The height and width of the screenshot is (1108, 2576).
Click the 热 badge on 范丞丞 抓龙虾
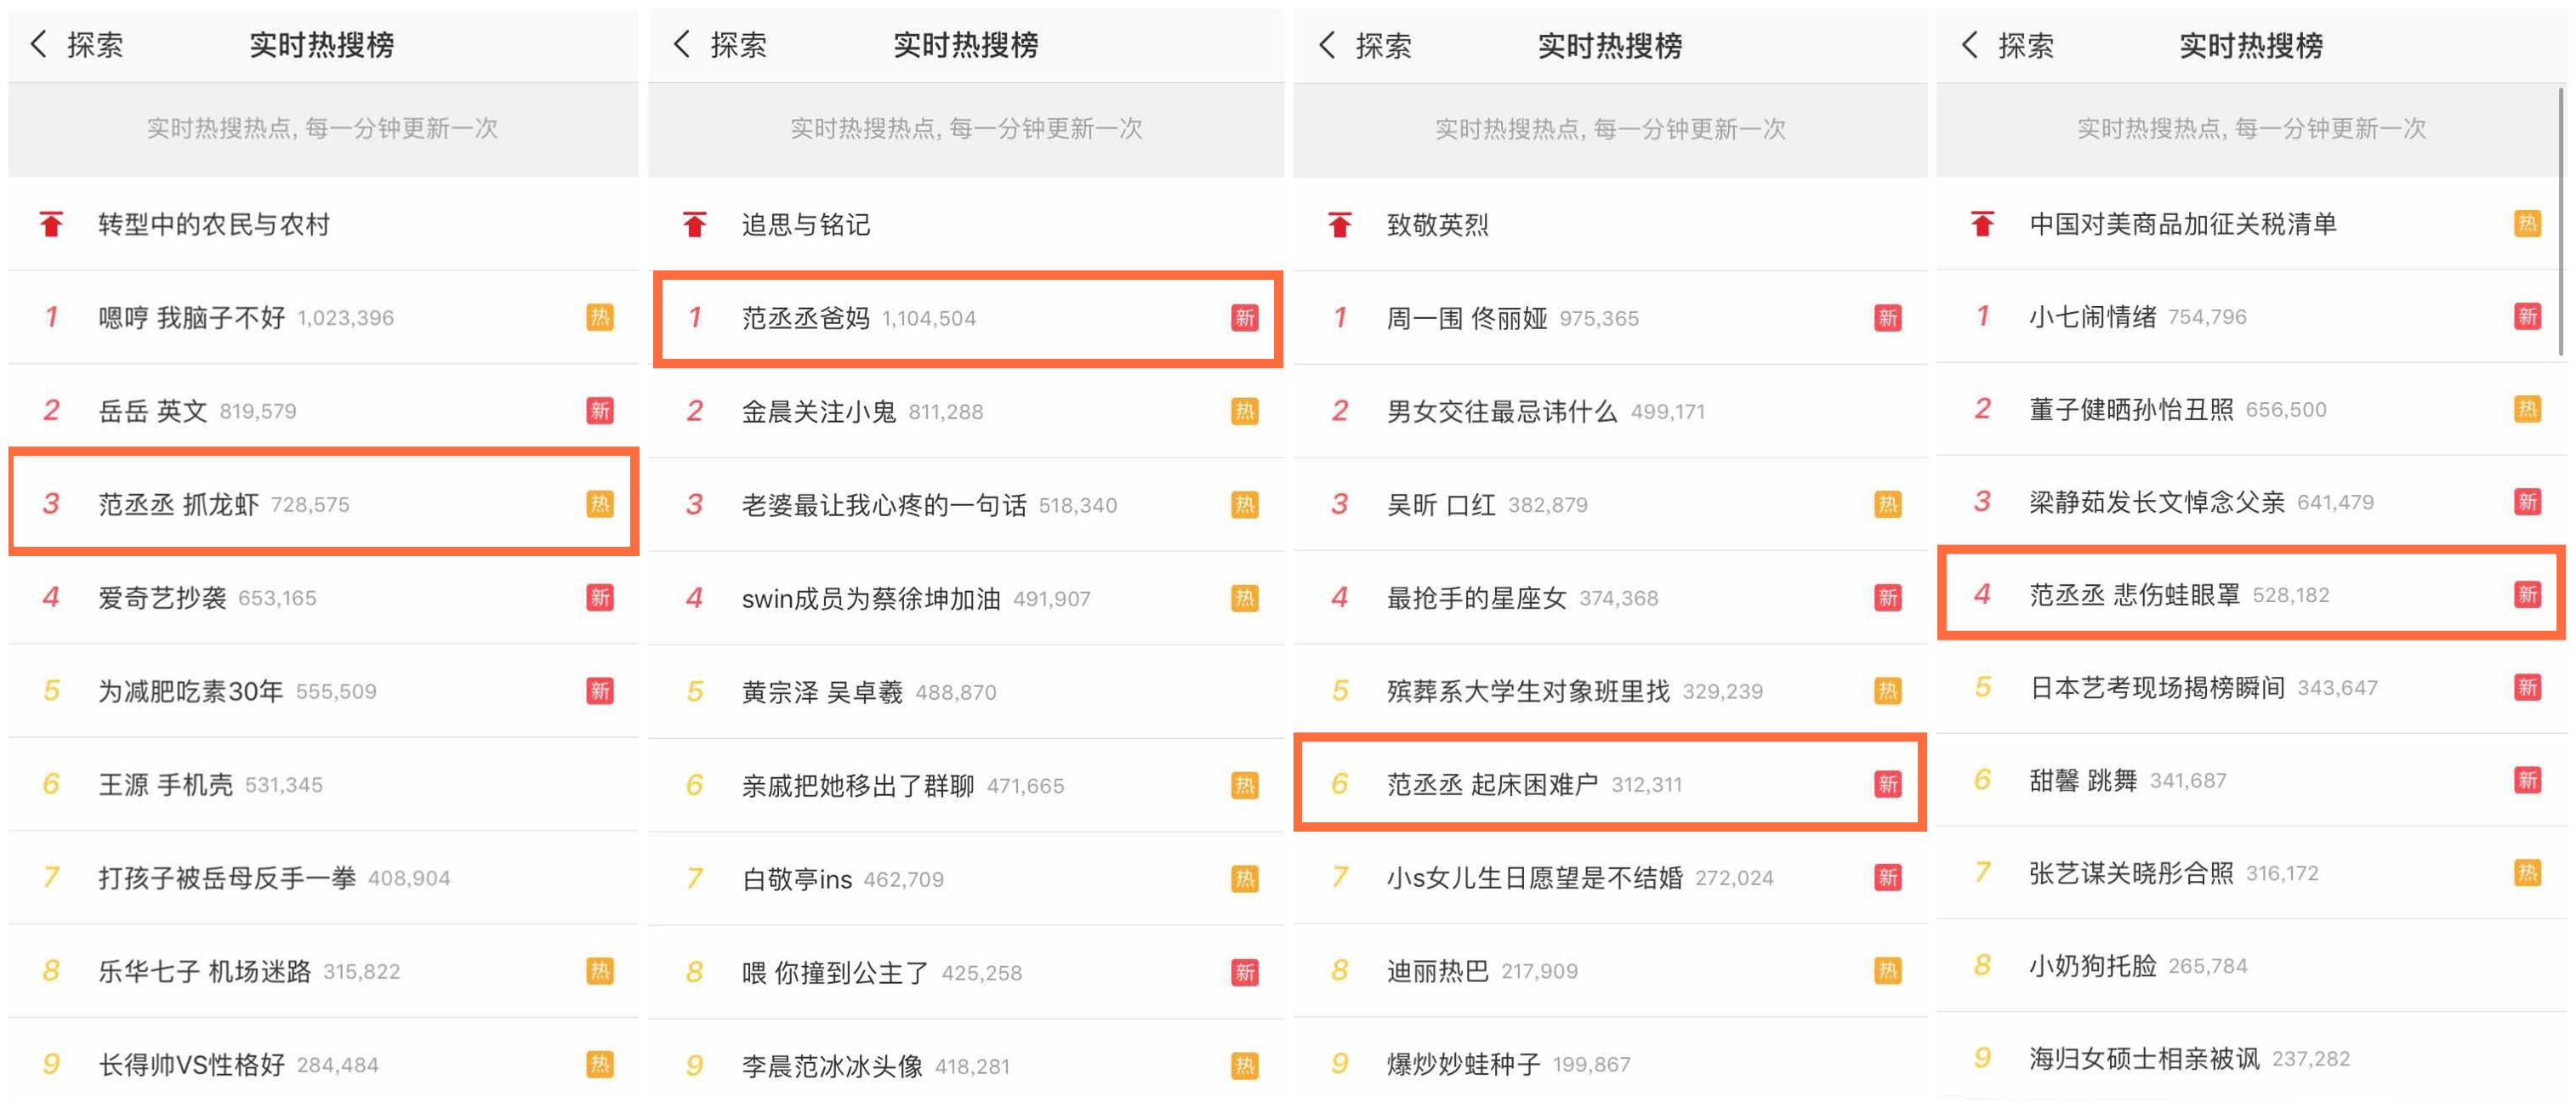tap(599, 504)
